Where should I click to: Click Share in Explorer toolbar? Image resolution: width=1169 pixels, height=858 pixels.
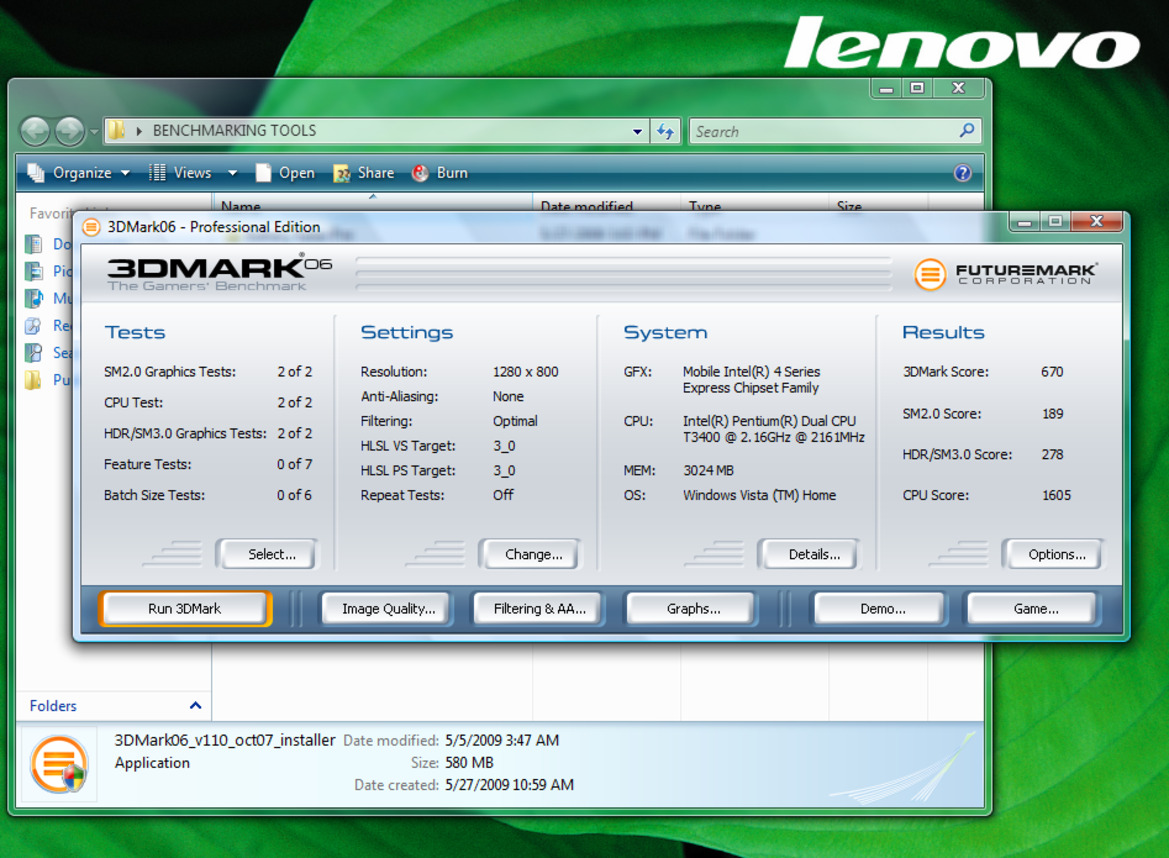click(364, 173)
